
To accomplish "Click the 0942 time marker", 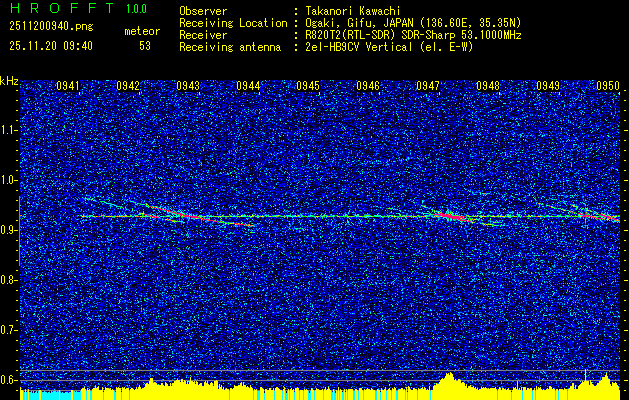I will [x=128, y=86].
